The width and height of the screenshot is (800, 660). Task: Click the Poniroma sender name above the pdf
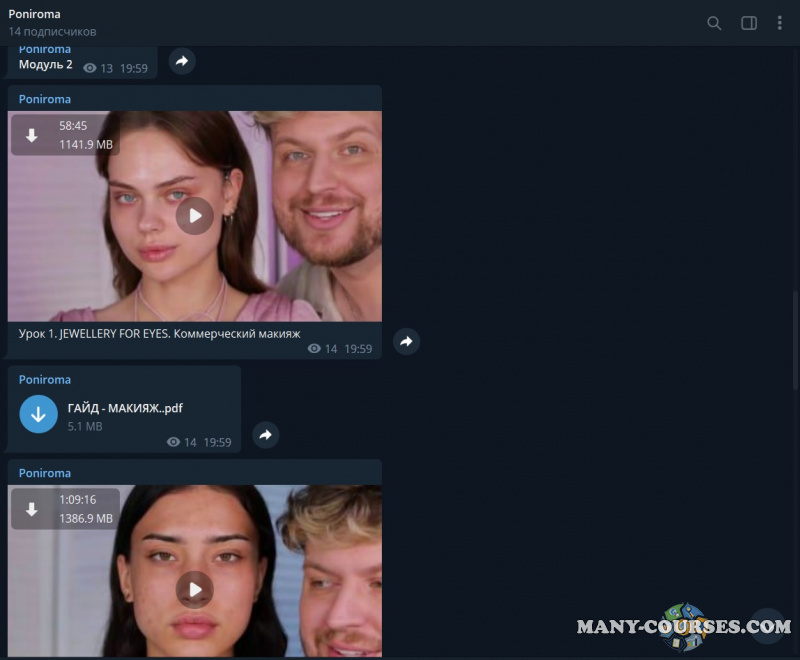tap(44, 379)
